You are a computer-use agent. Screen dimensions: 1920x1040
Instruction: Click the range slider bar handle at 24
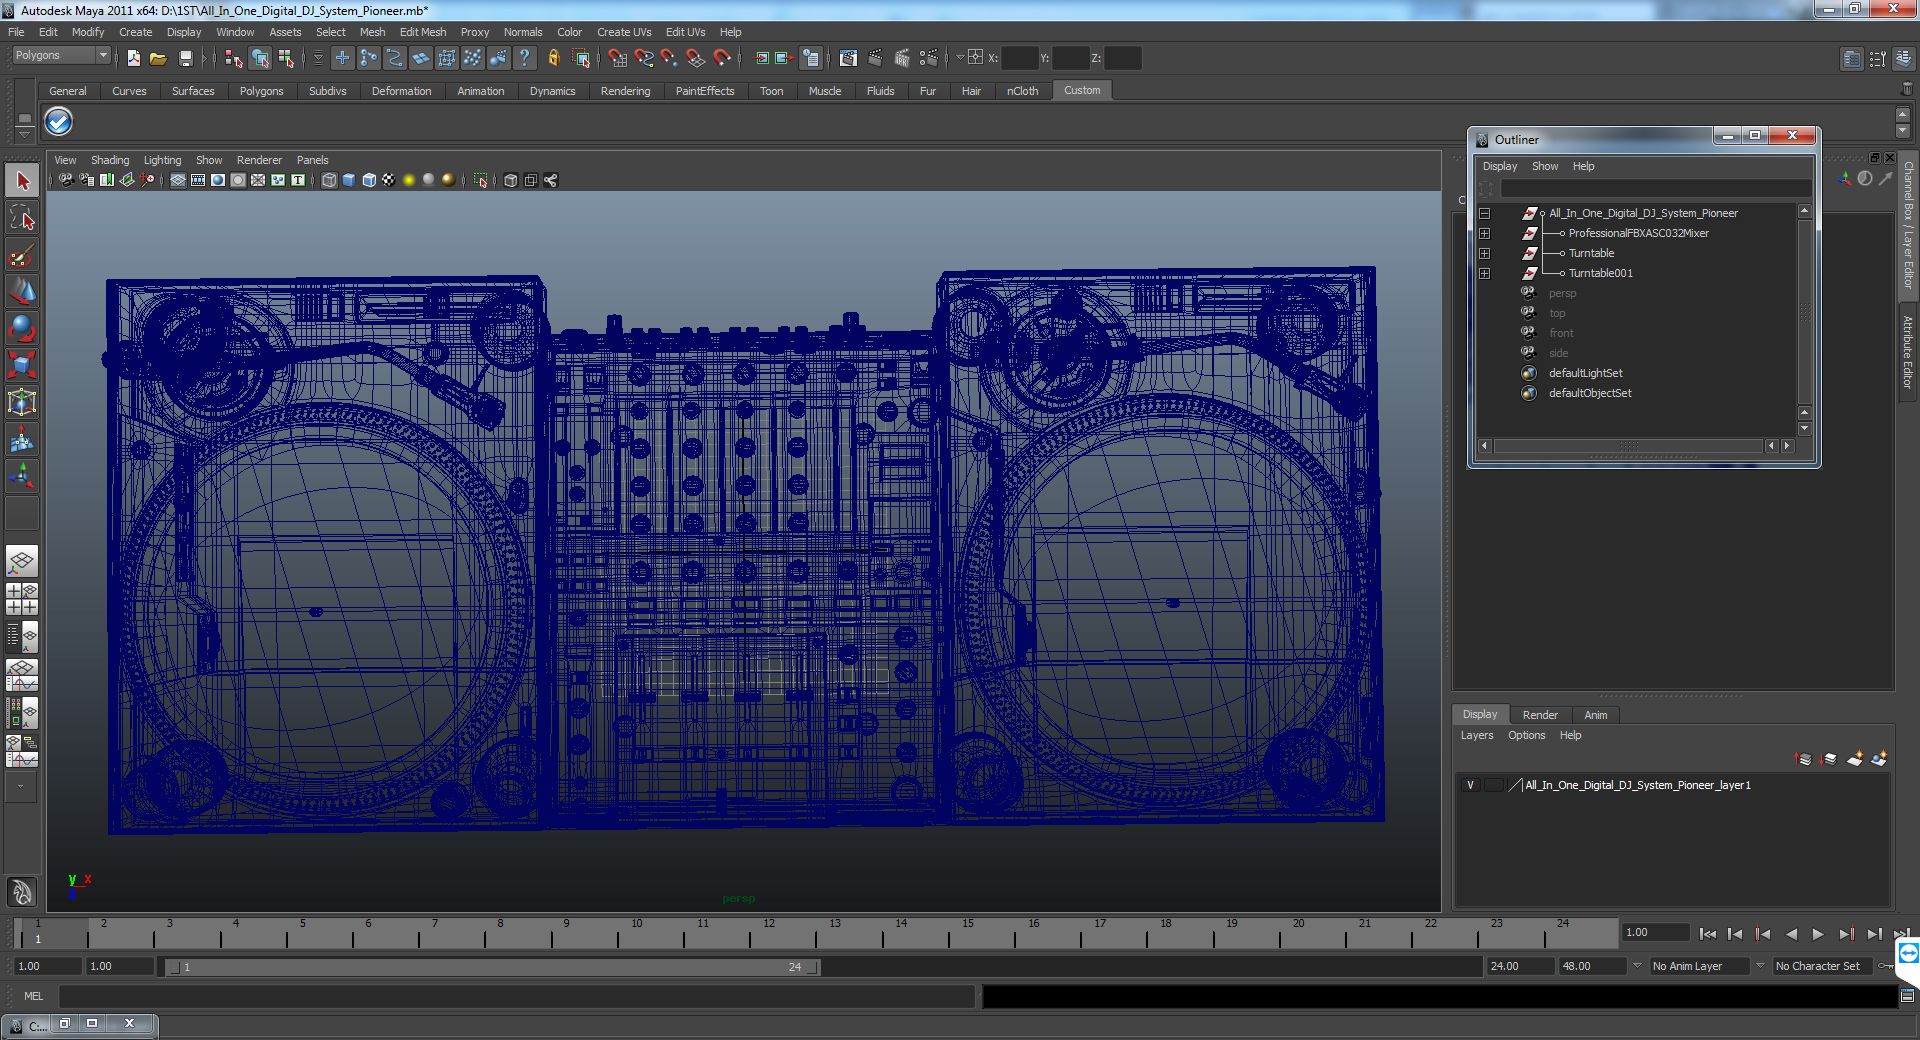pos(813,967)
